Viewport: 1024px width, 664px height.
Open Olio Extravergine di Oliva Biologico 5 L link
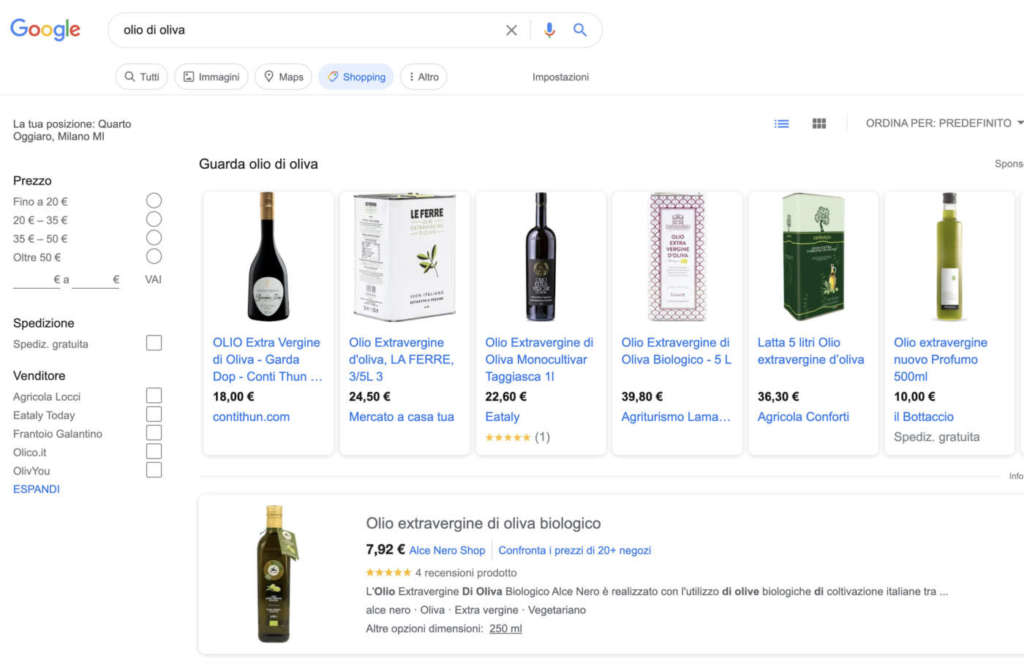(677, 351)
